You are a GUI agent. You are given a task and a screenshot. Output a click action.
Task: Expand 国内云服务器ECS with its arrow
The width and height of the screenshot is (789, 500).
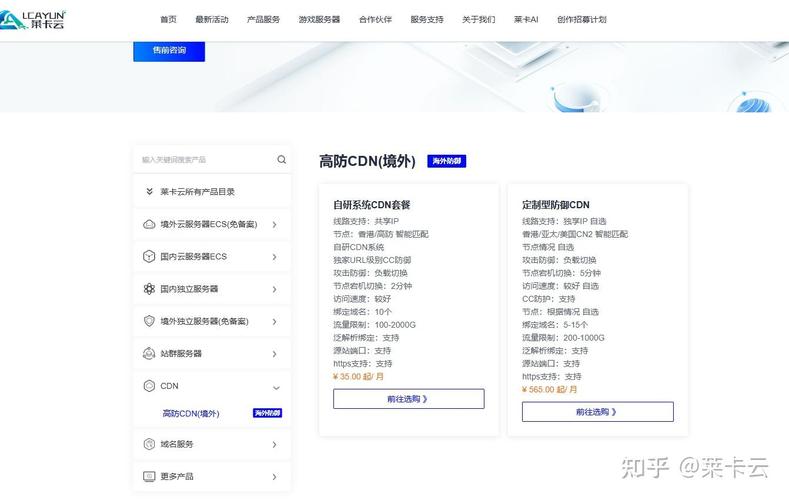[275, 257]
